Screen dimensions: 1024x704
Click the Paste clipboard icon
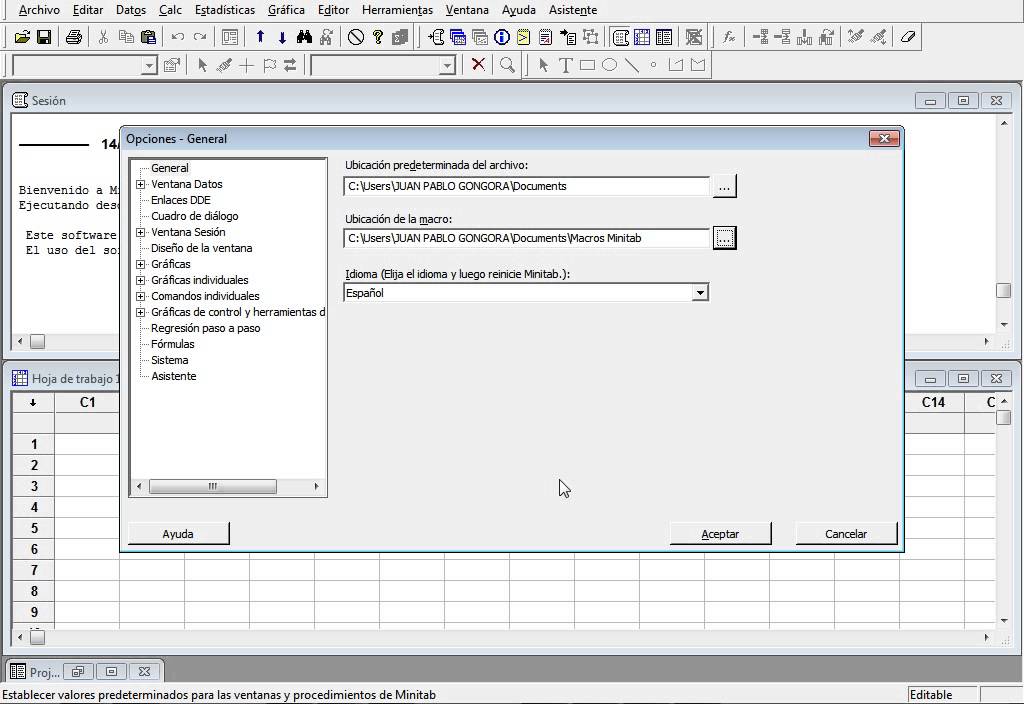click(149, 37)
